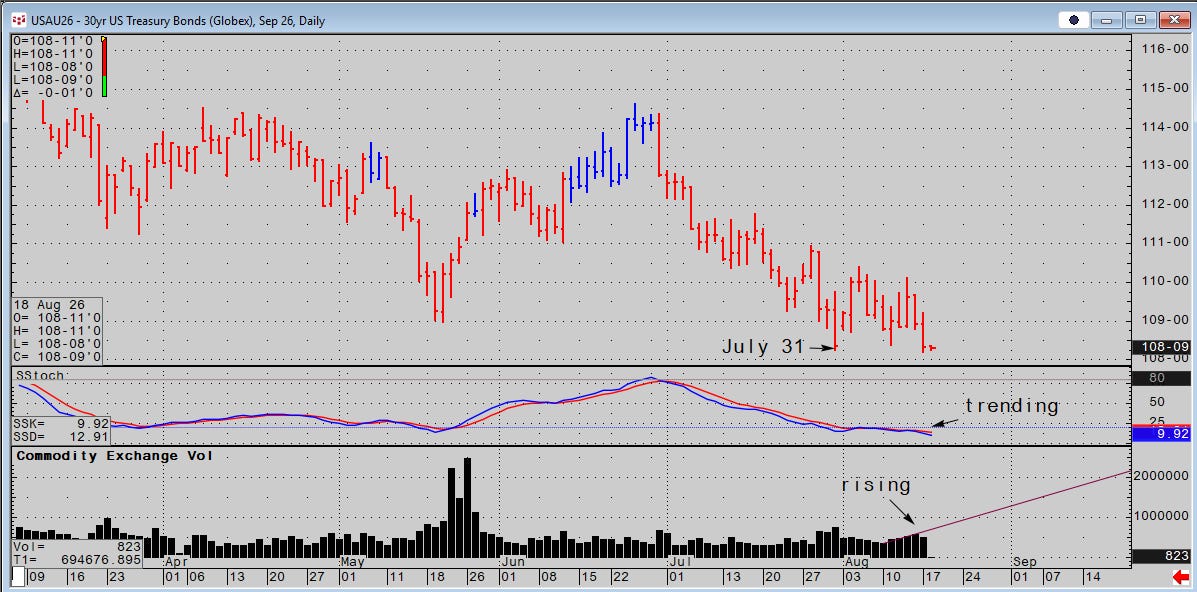Viewport: 1197px width, 592px height.
Task: Select the 113-00 price scale label
Action: point(1167,165)
